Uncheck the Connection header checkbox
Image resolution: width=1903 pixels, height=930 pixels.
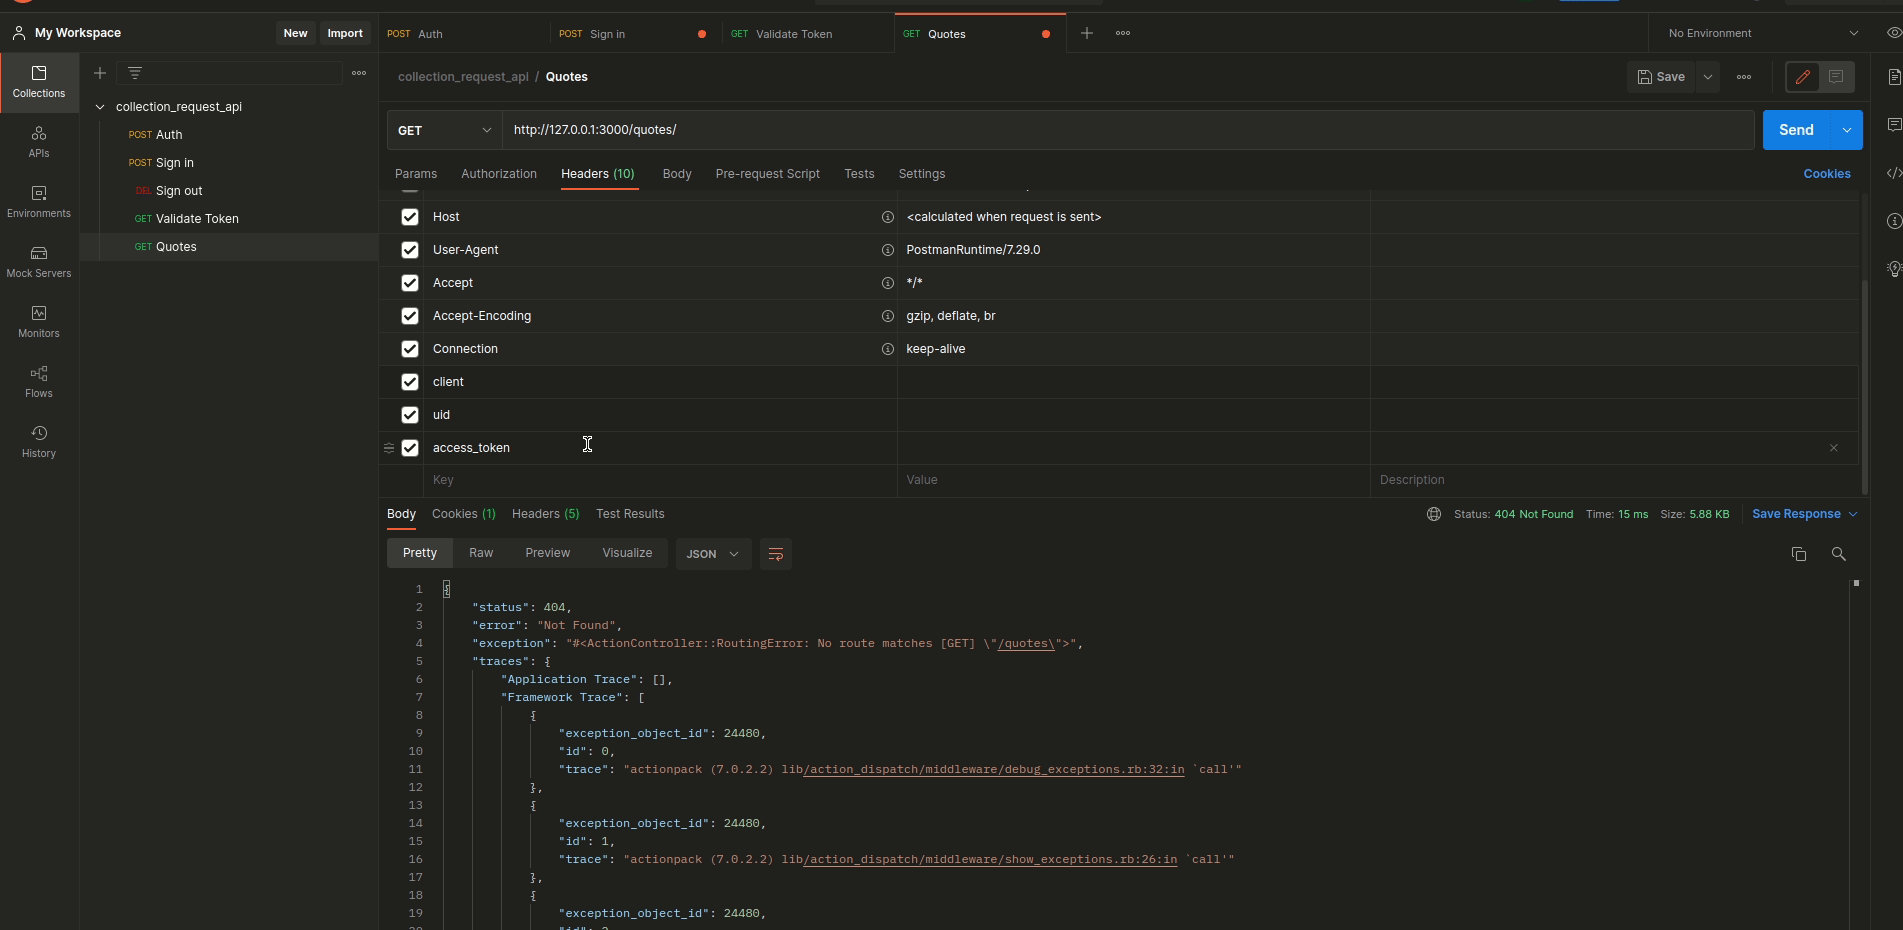tap(410, 349)
